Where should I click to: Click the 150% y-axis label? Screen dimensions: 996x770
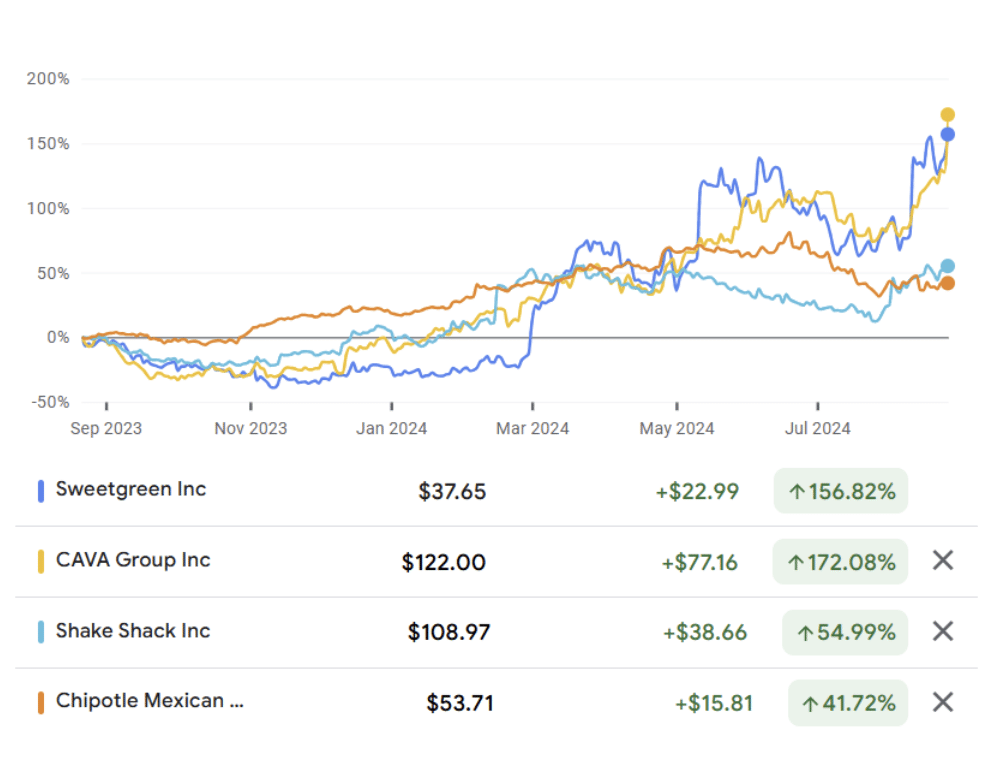point(48,144)
